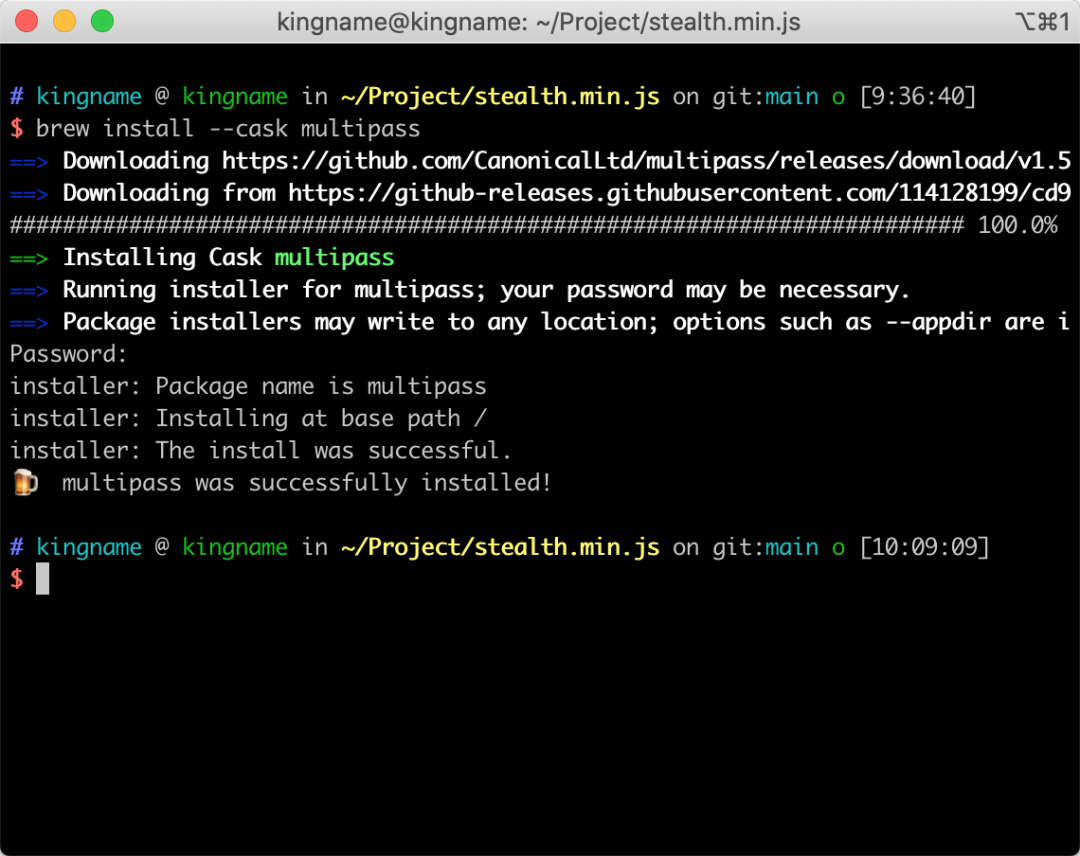Click 'Installing Cask' text
Screen dimensions: 1080x856
(162, 258)
